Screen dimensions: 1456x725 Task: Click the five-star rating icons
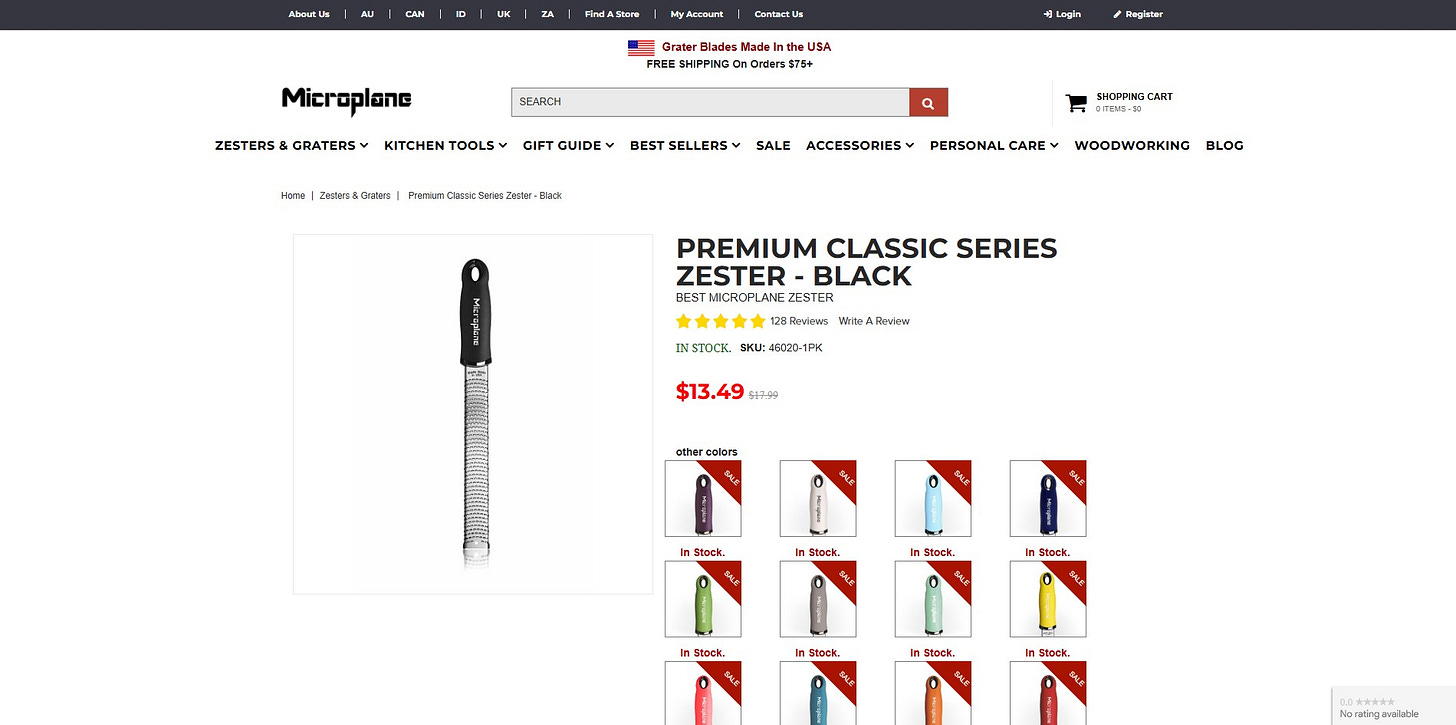(720, 321)
